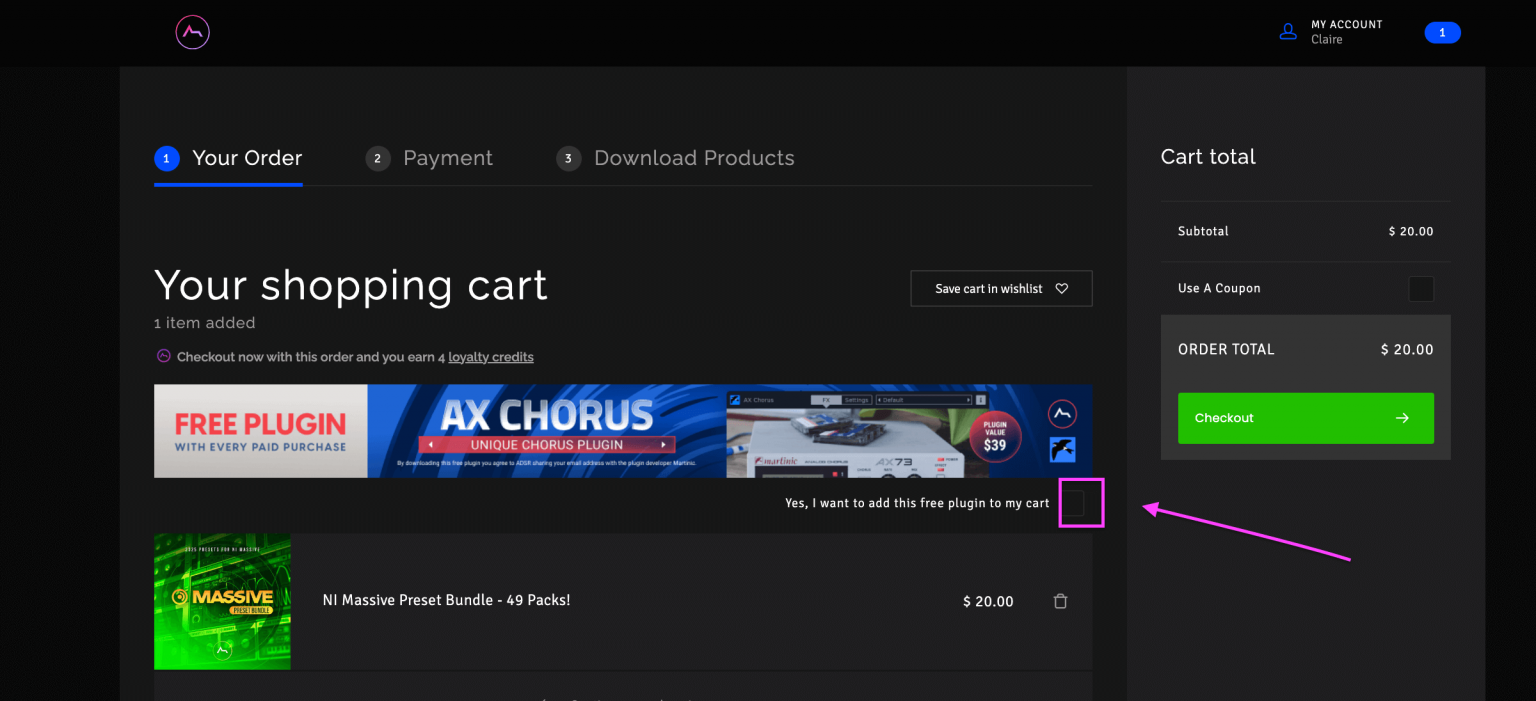Click the loyalty credits logo icon
Screen dimensions: 1536x701
tap(164, 356)
